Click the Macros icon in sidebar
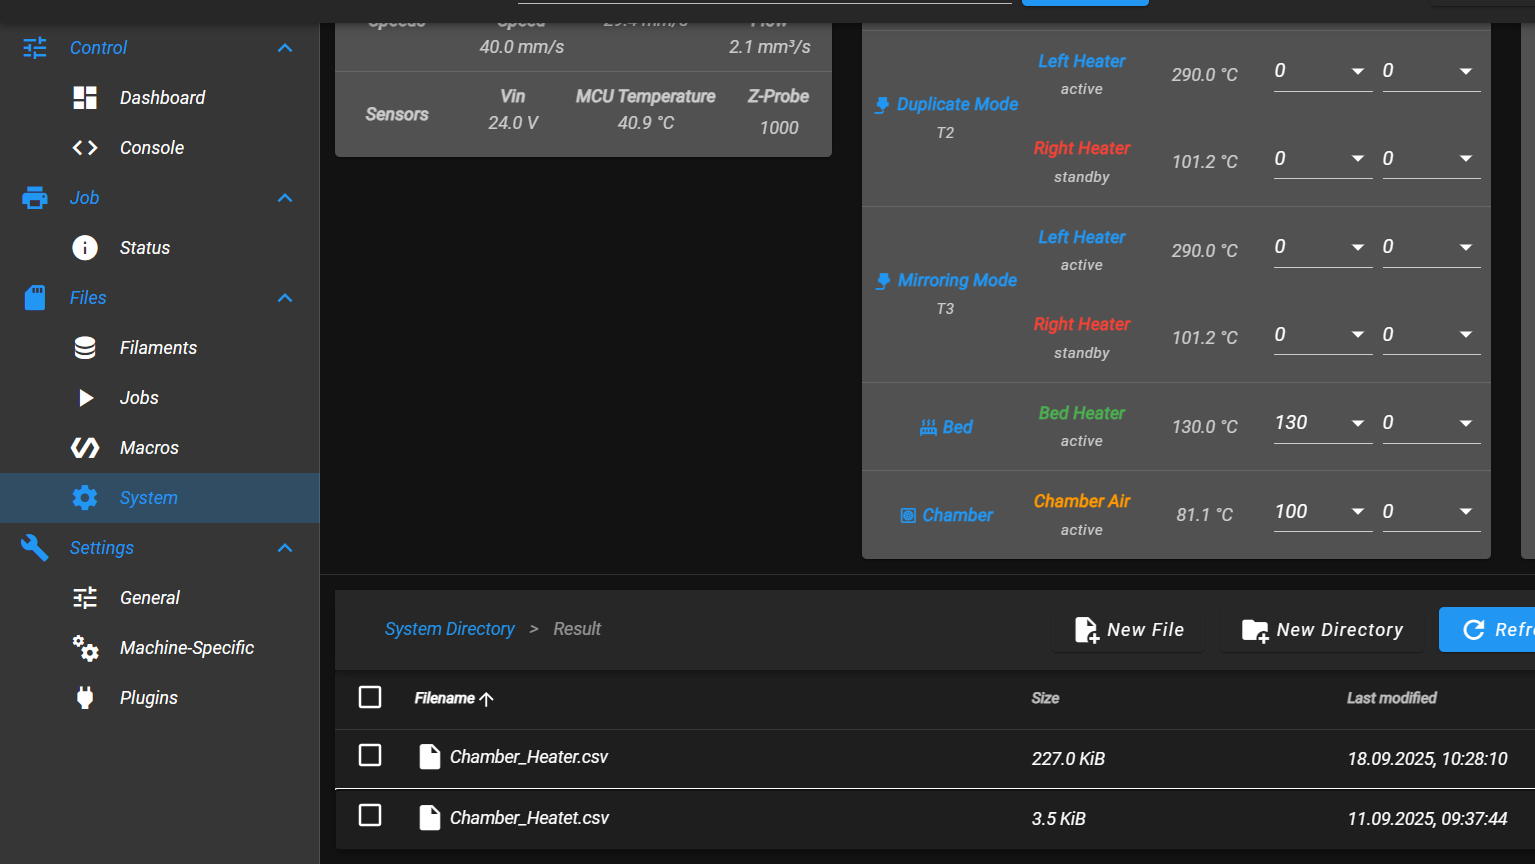The height and width of the screenshot is (864, 1535). 85,447
